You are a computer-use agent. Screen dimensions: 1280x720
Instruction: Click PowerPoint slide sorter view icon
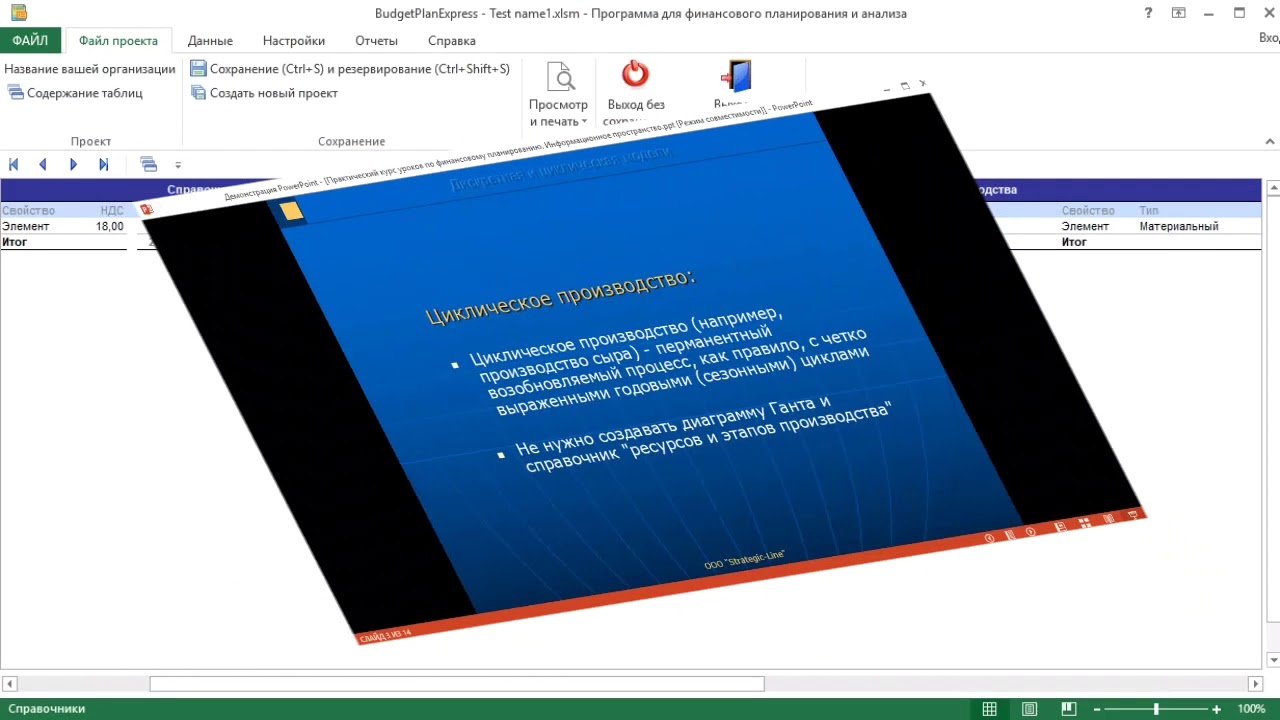[1085, 523]
